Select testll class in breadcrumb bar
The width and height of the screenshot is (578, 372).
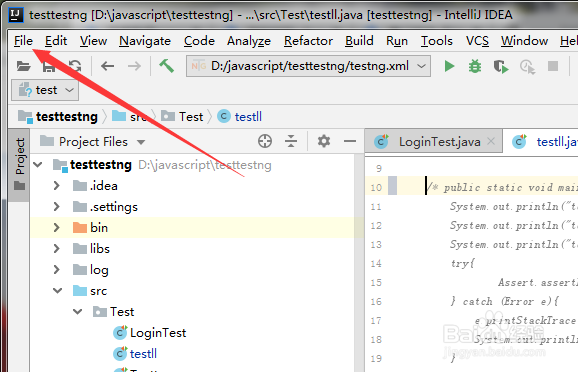click(240, 117)
